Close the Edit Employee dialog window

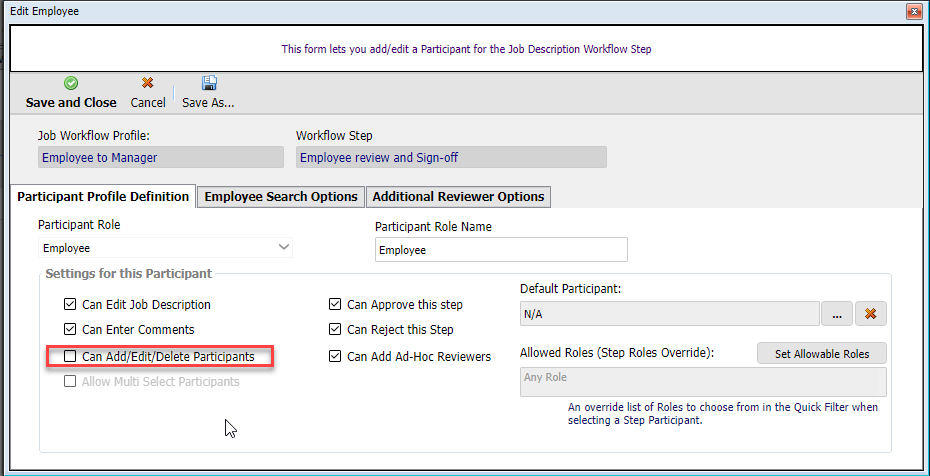(913, 11)
